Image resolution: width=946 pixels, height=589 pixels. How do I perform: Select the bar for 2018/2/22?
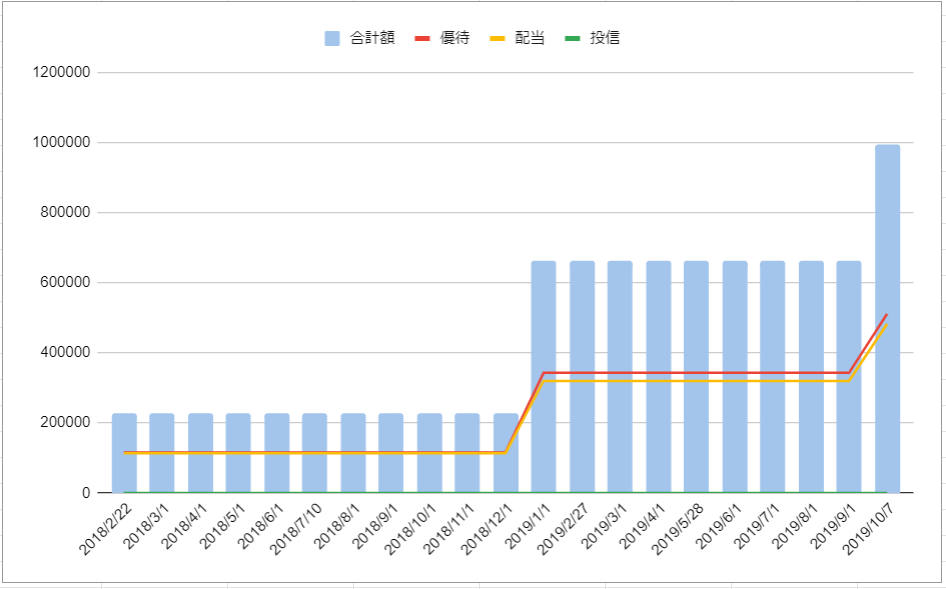click(x=124, y=453)
